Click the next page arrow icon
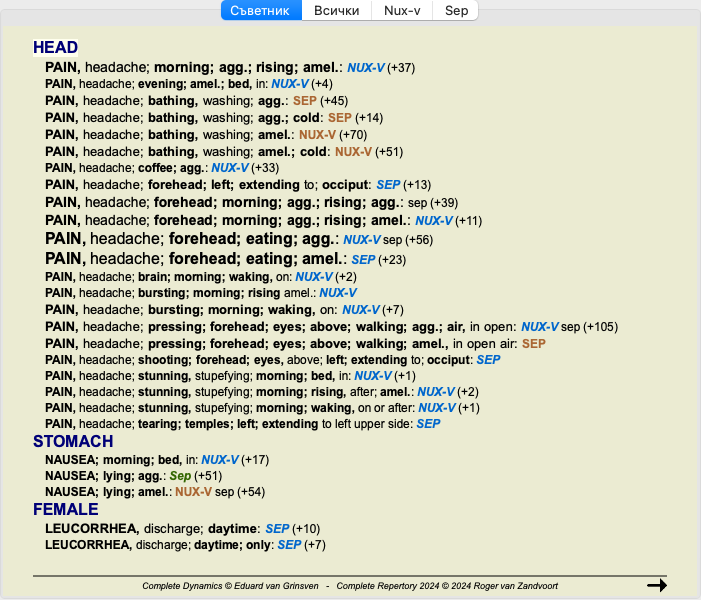The height and width of the screenshot is (600, 701). tap(656, 585)
